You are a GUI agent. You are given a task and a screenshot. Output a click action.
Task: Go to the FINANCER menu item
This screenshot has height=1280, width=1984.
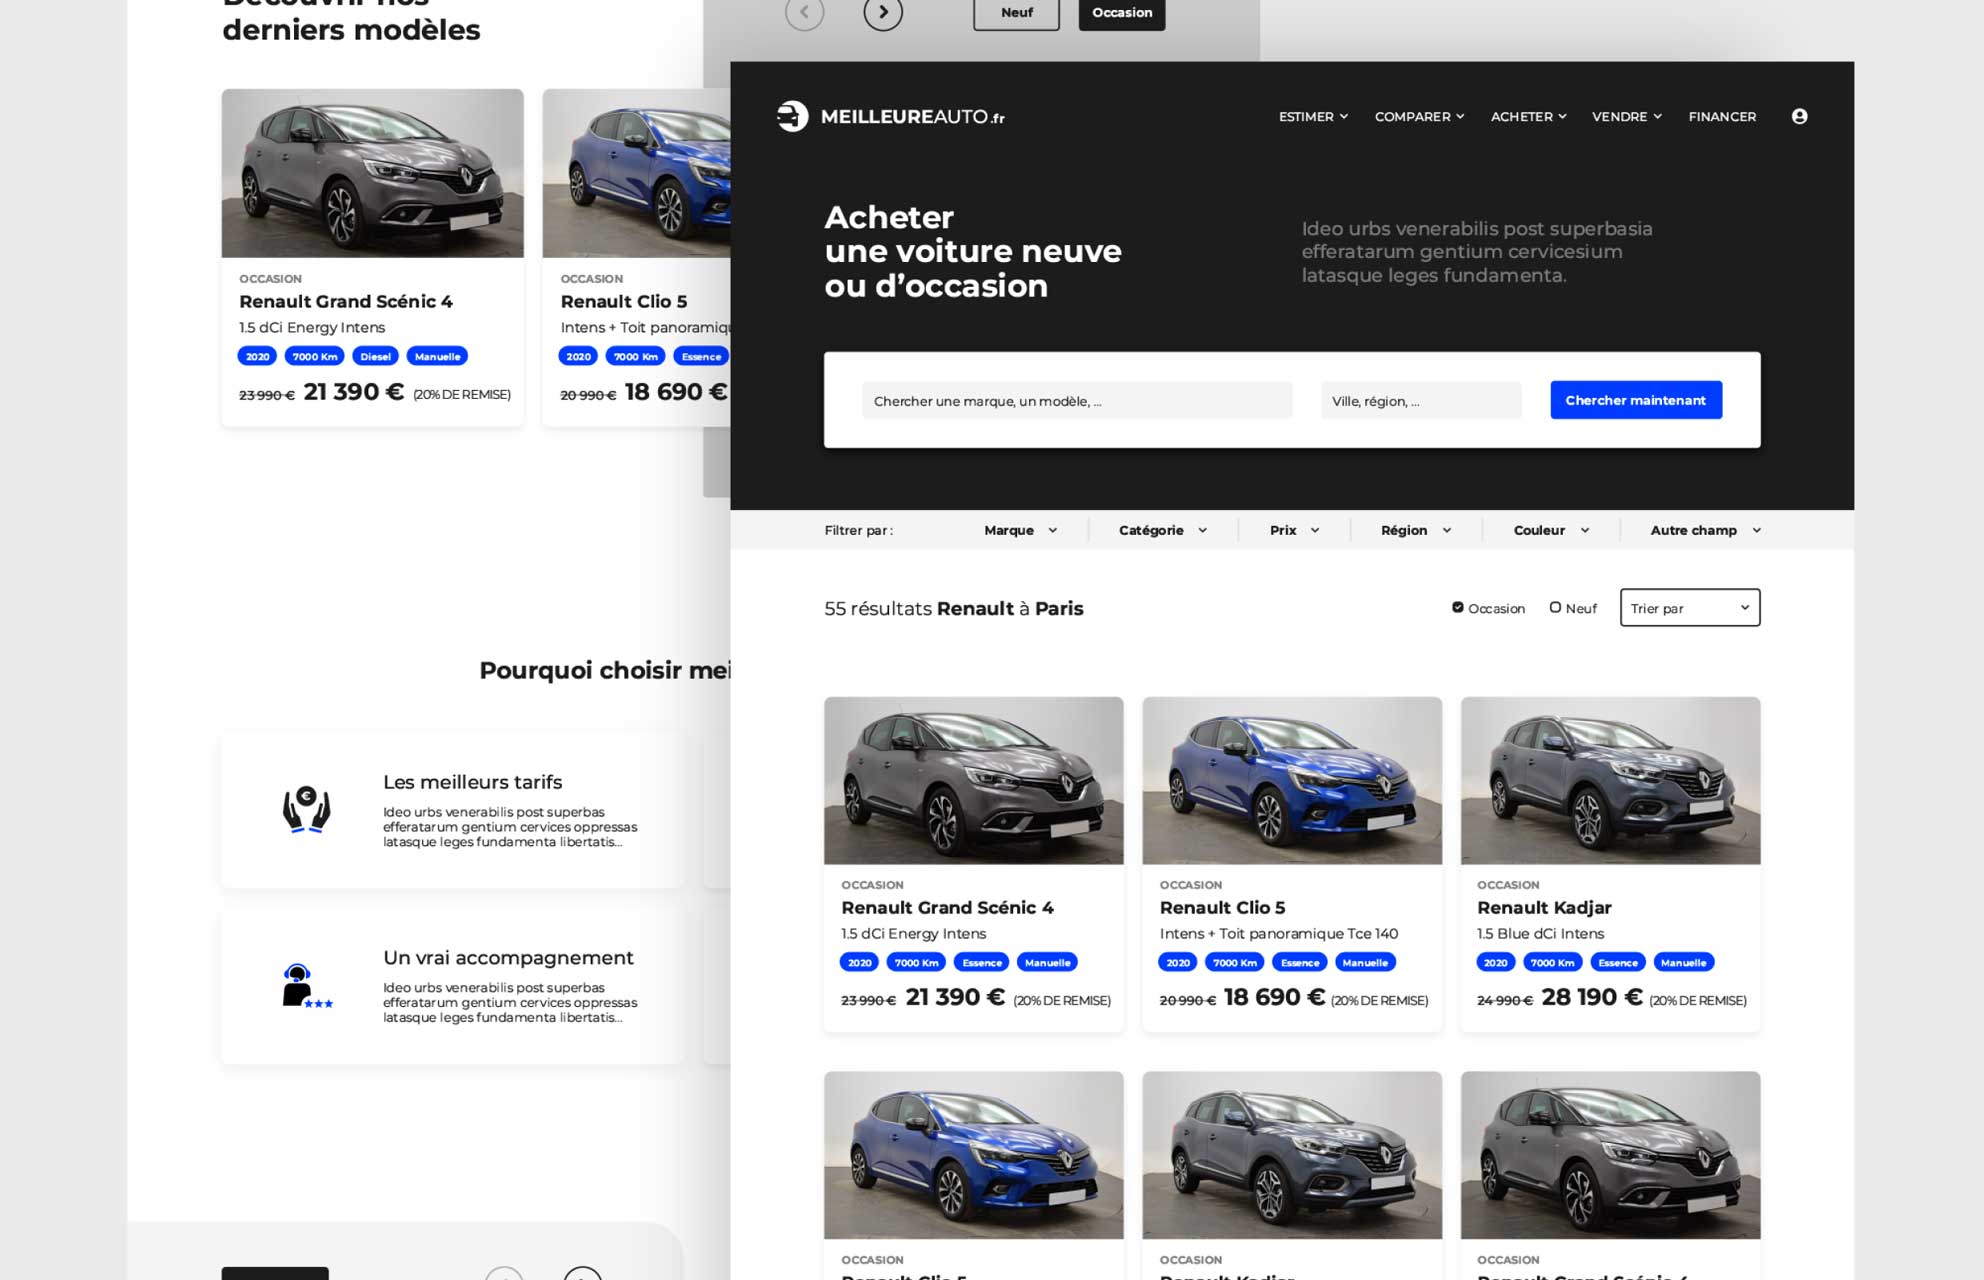[1722, 116]
